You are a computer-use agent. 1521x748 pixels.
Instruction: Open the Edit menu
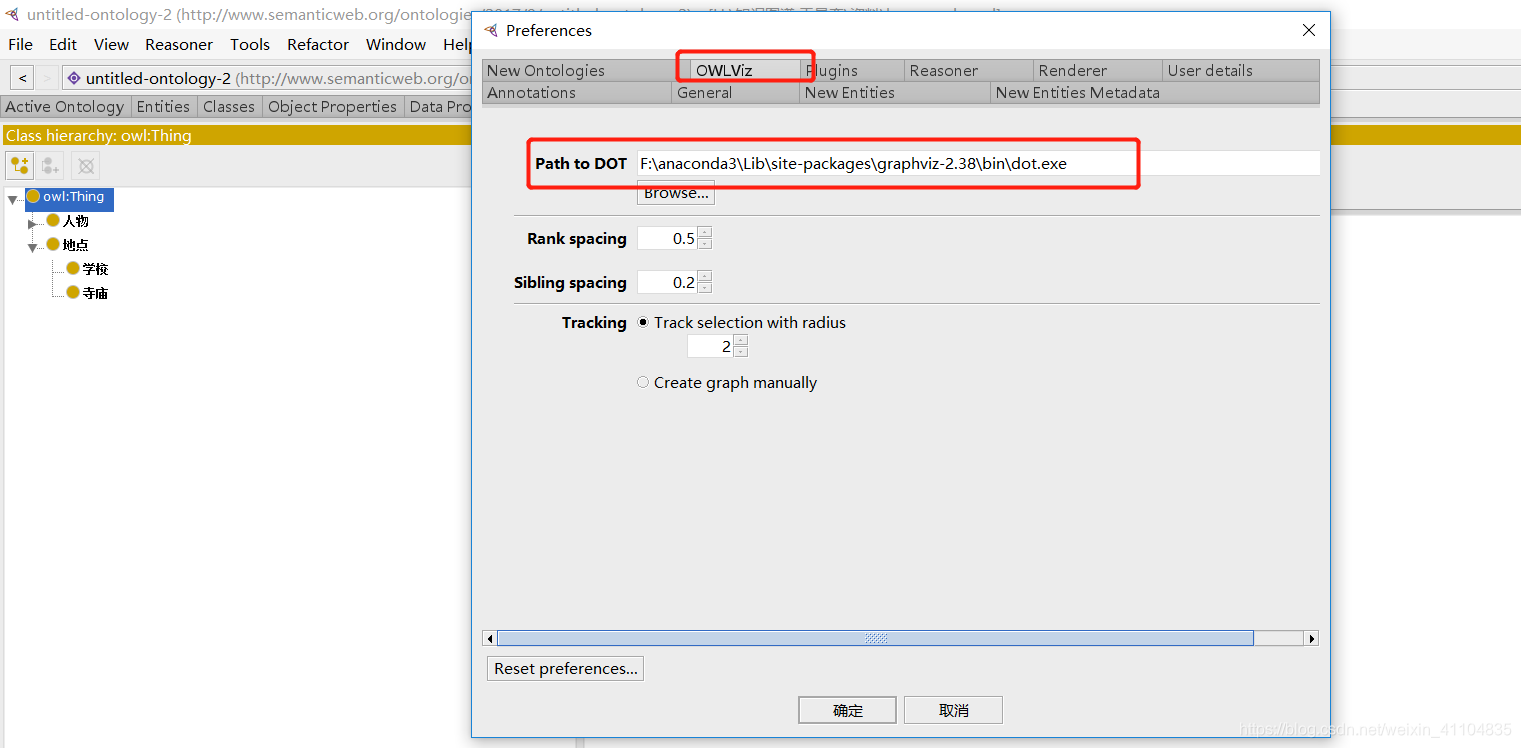click(x=63, y=44)
